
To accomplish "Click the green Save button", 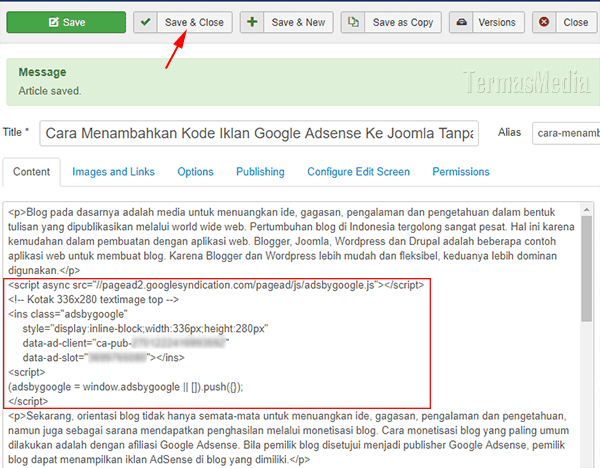I will pos(66,22).
